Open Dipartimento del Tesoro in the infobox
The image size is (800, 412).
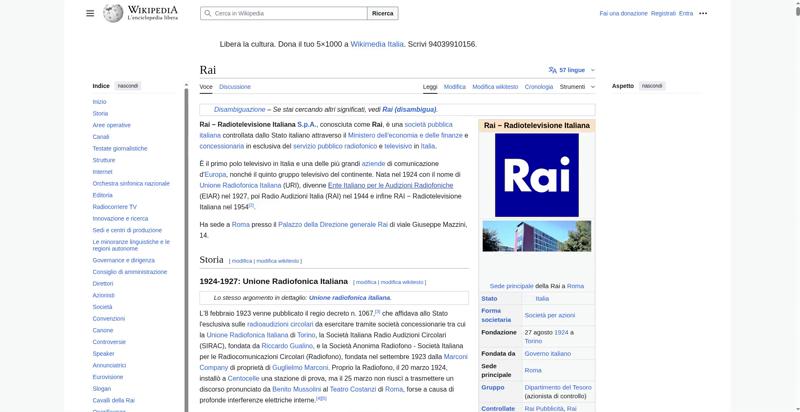(x=558, y=388)
